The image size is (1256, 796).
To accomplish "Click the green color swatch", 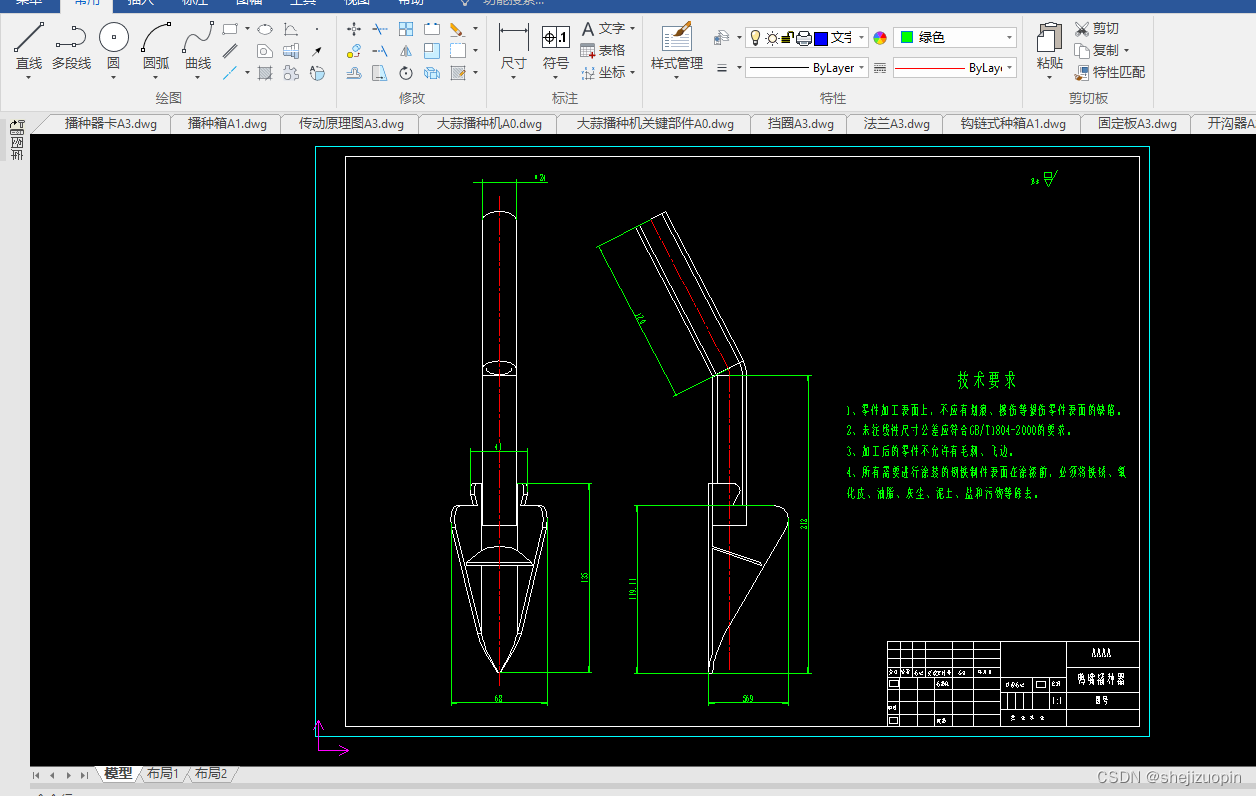I will click(x=906, y=38).
